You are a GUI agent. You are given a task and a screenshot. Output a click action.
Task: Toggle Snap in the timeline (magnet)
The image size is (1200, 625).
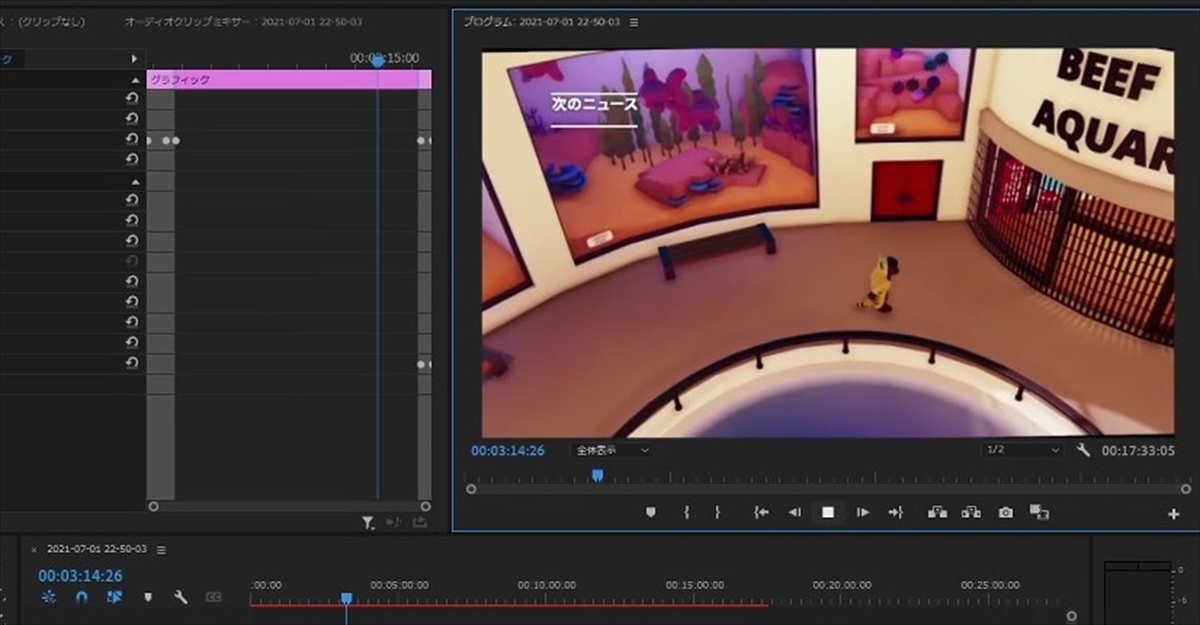pyautogui.click(x=82, y=597)
